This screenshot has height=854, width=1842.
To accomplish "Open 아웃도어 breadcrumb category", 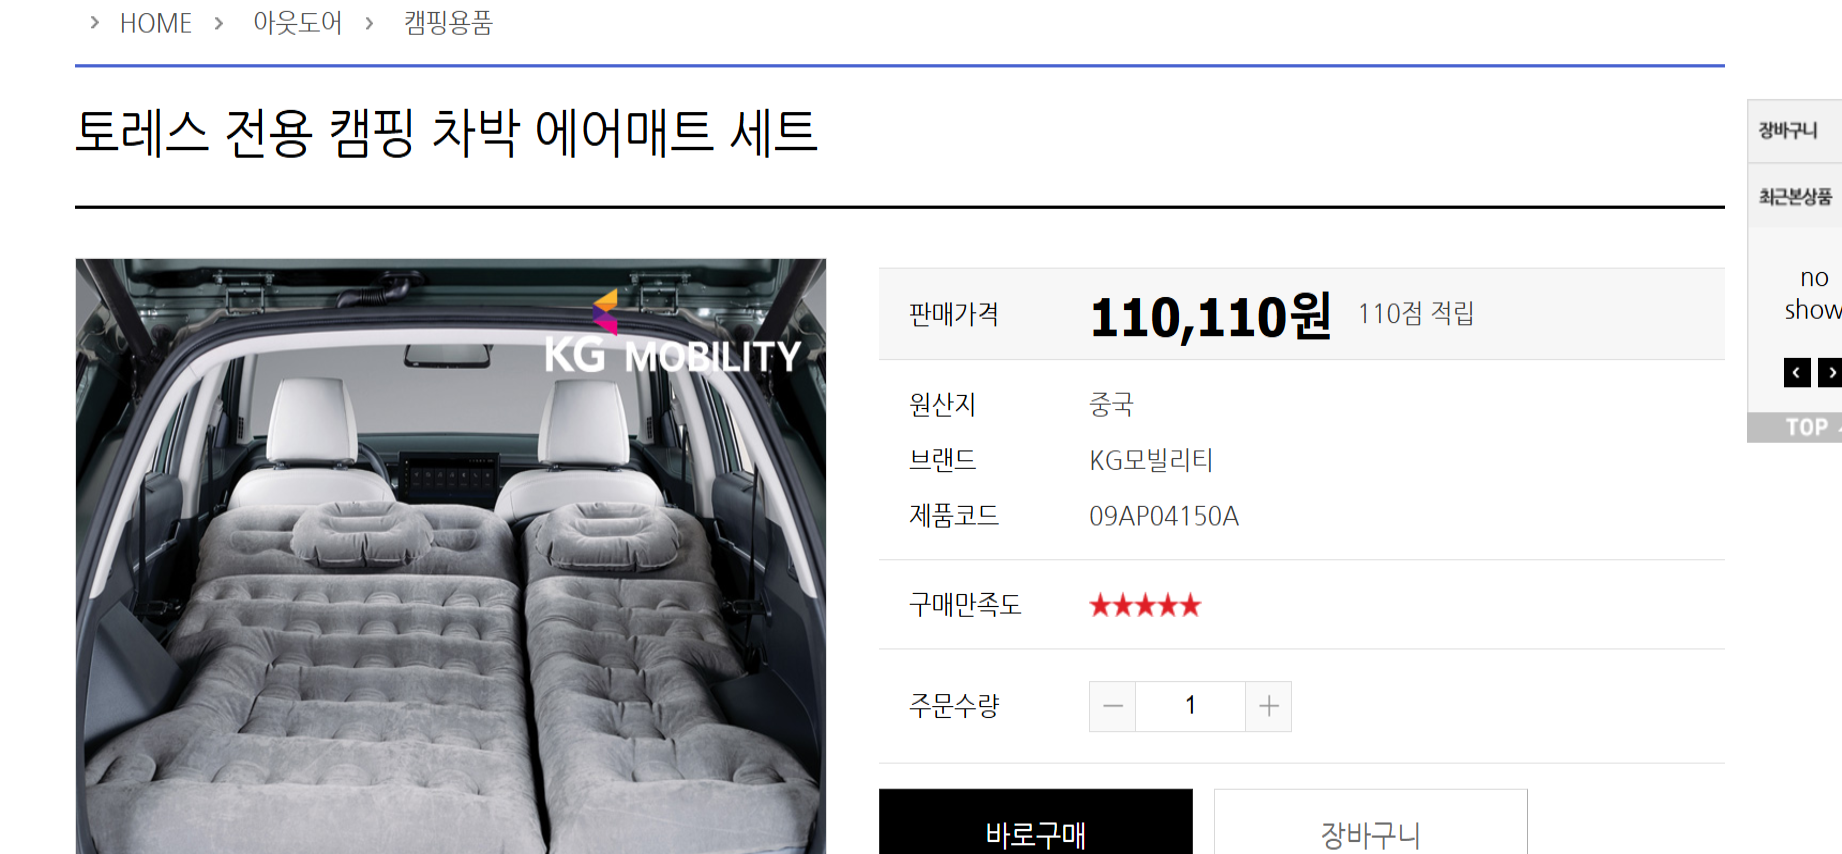I will 297,23.
